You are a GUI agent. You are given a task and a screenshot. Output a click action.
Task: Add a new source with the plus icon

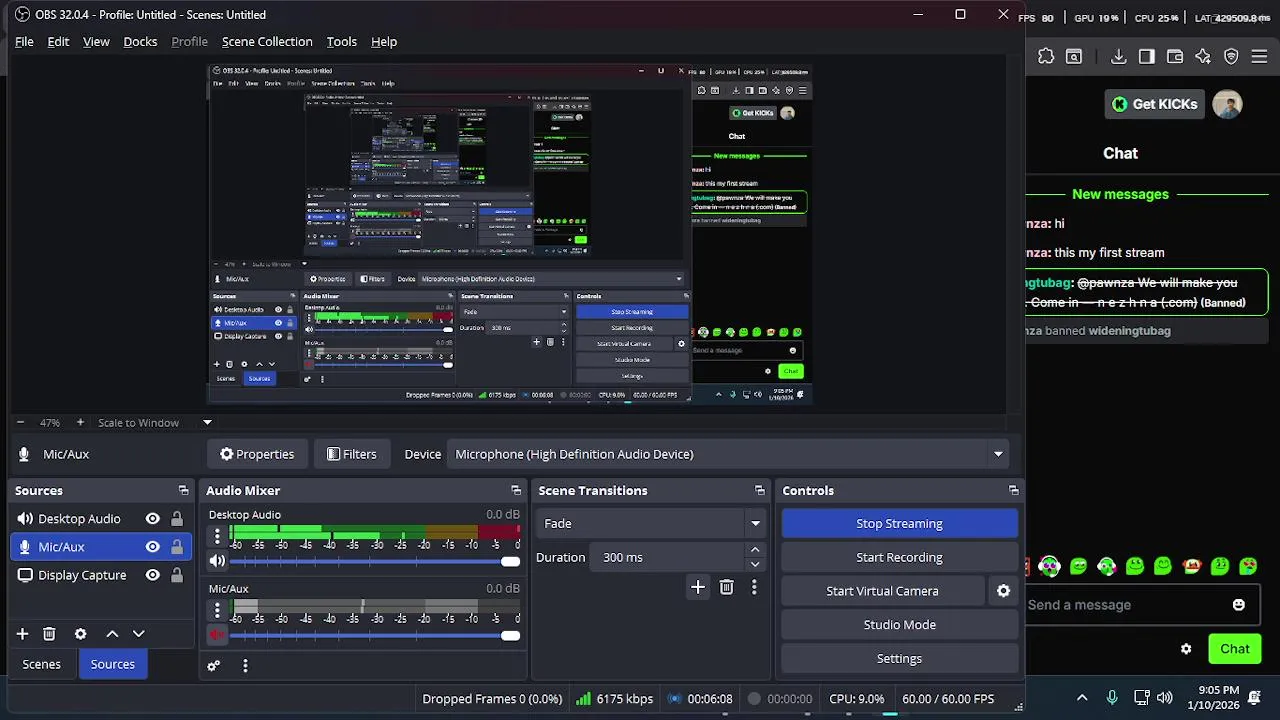(22, 634)
